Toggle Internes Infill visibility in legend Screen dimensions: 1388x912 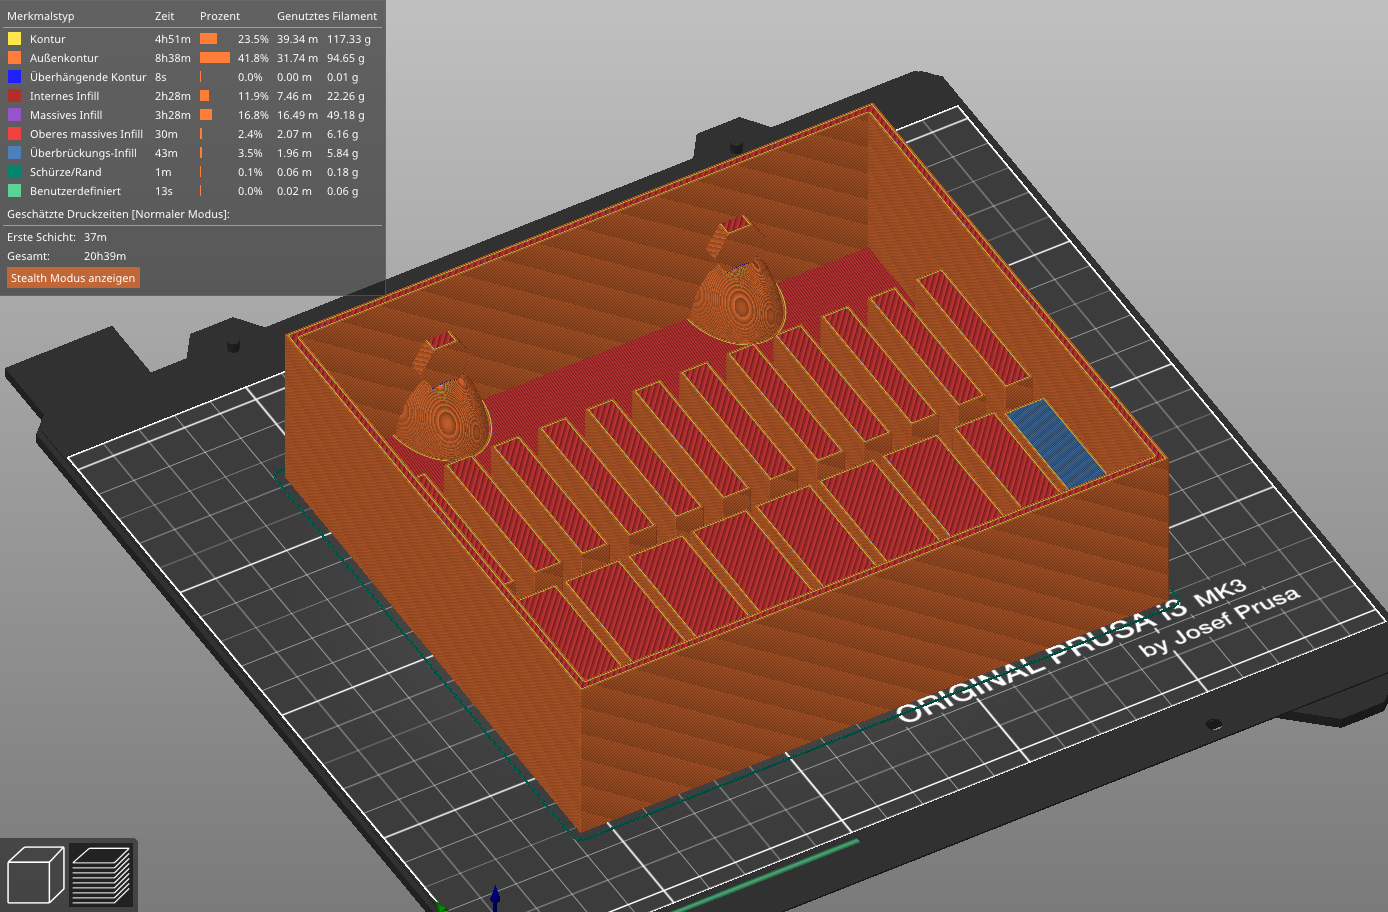click(191, 96)
